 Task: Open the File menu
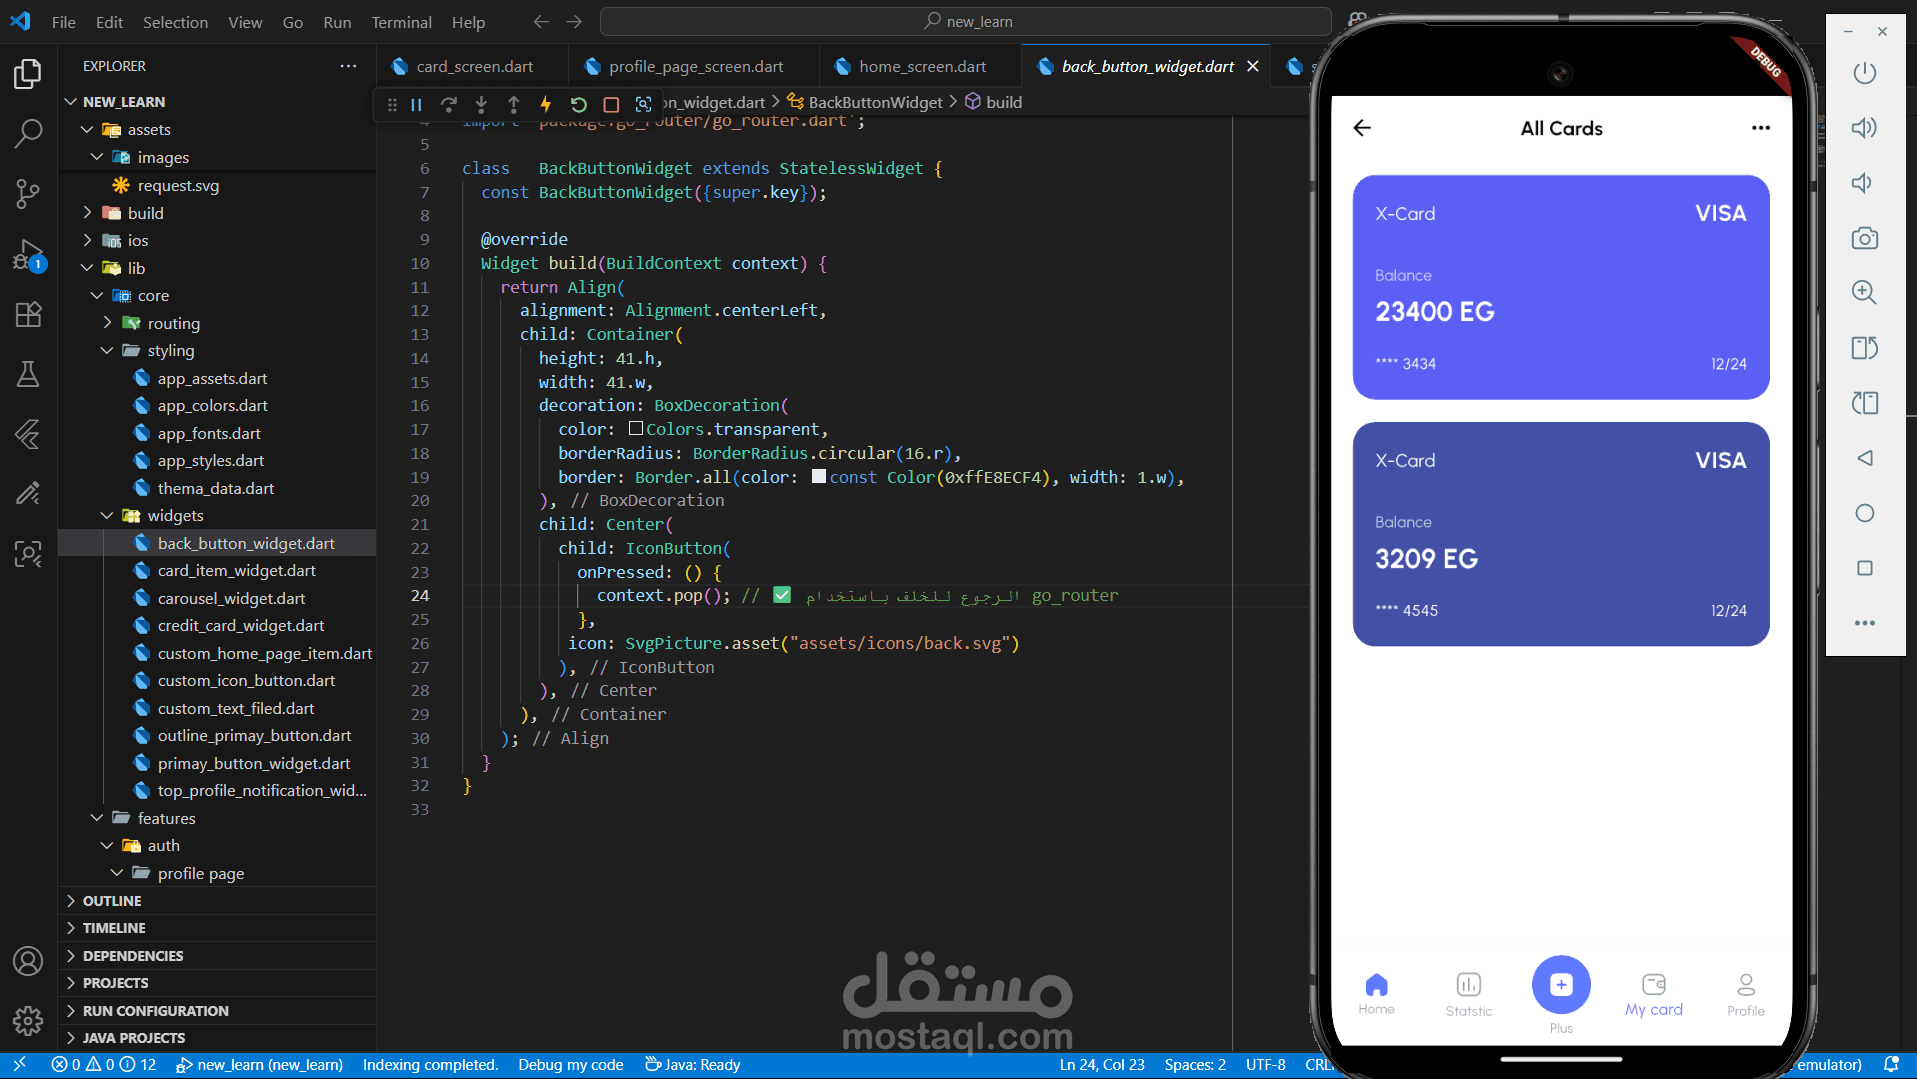63,22
